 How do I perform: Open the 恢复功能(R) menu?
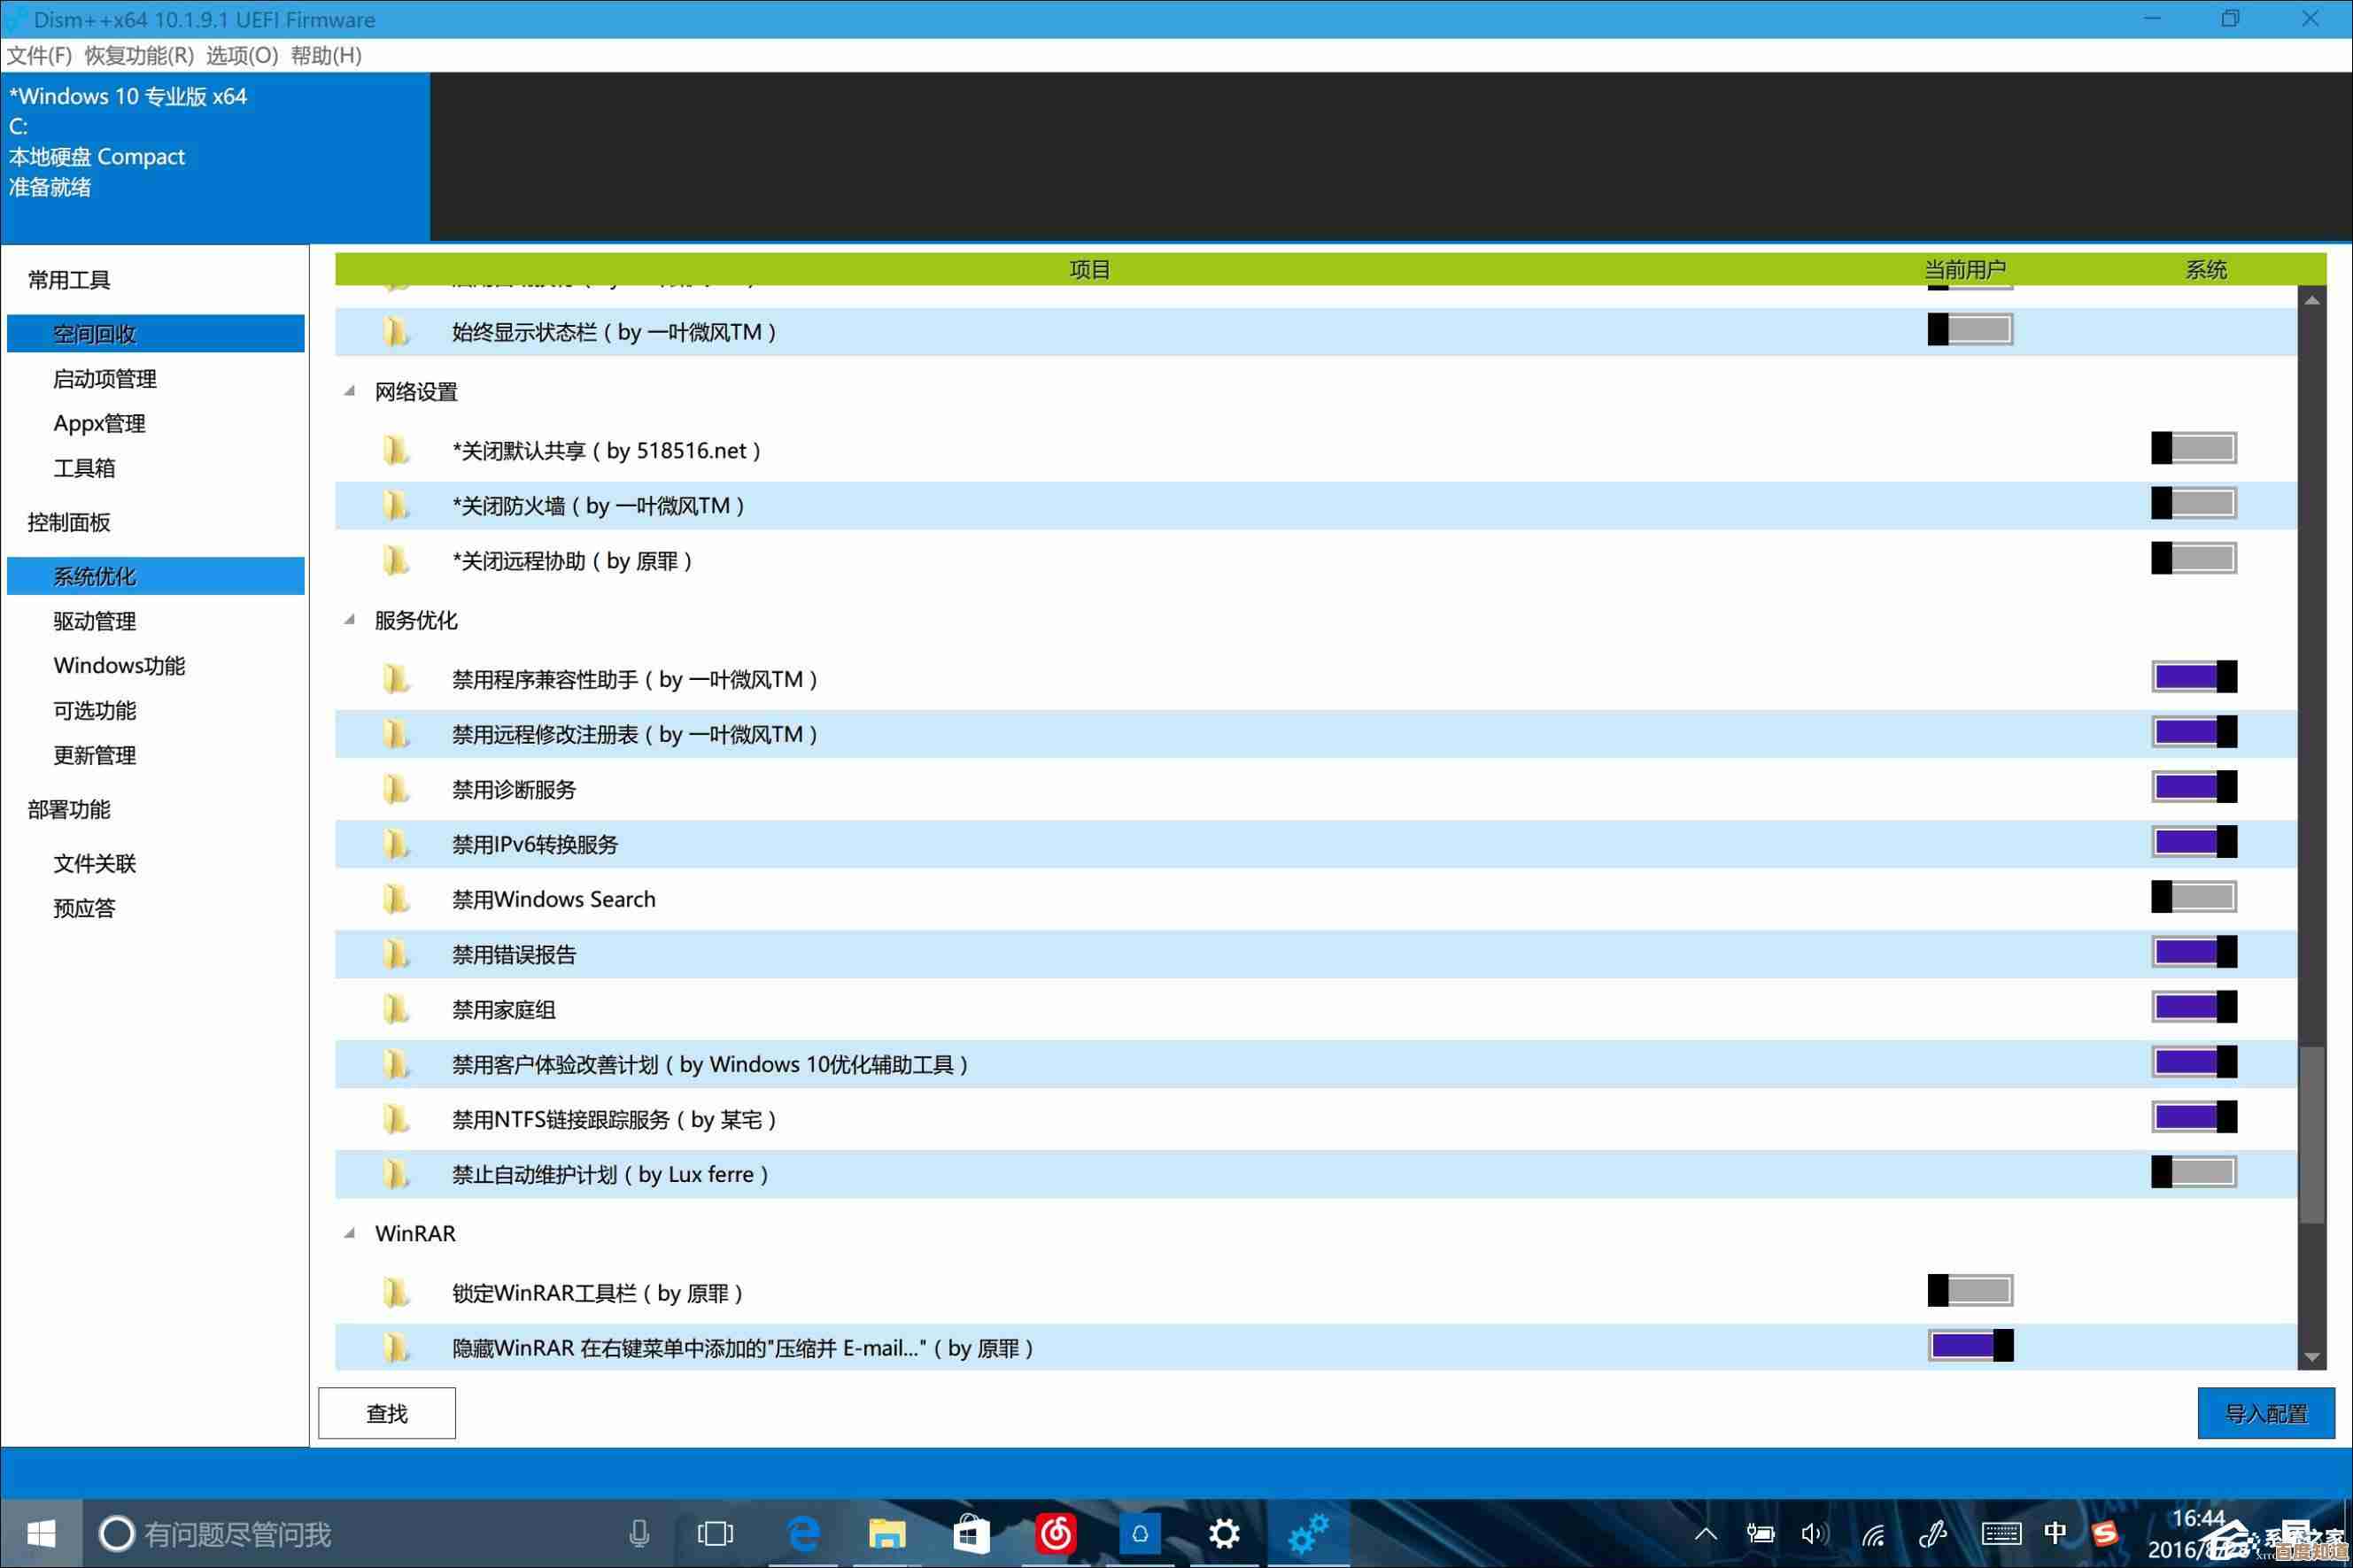139,55
